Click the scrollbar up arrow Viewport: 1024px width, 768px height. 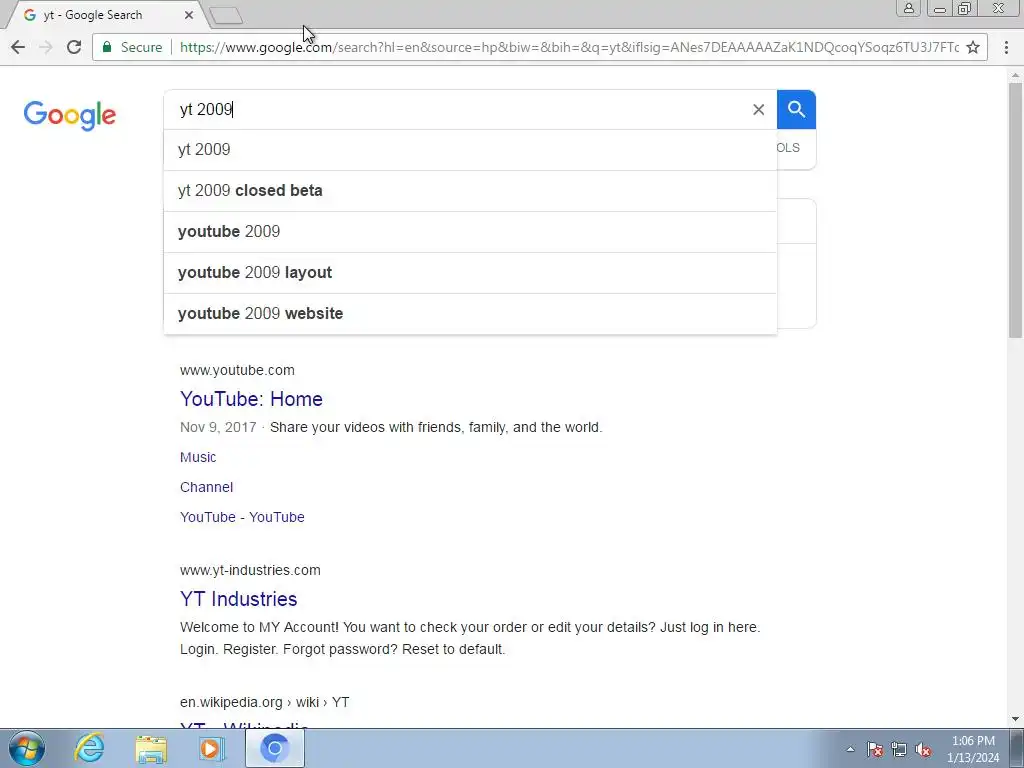pos(1015,74)
